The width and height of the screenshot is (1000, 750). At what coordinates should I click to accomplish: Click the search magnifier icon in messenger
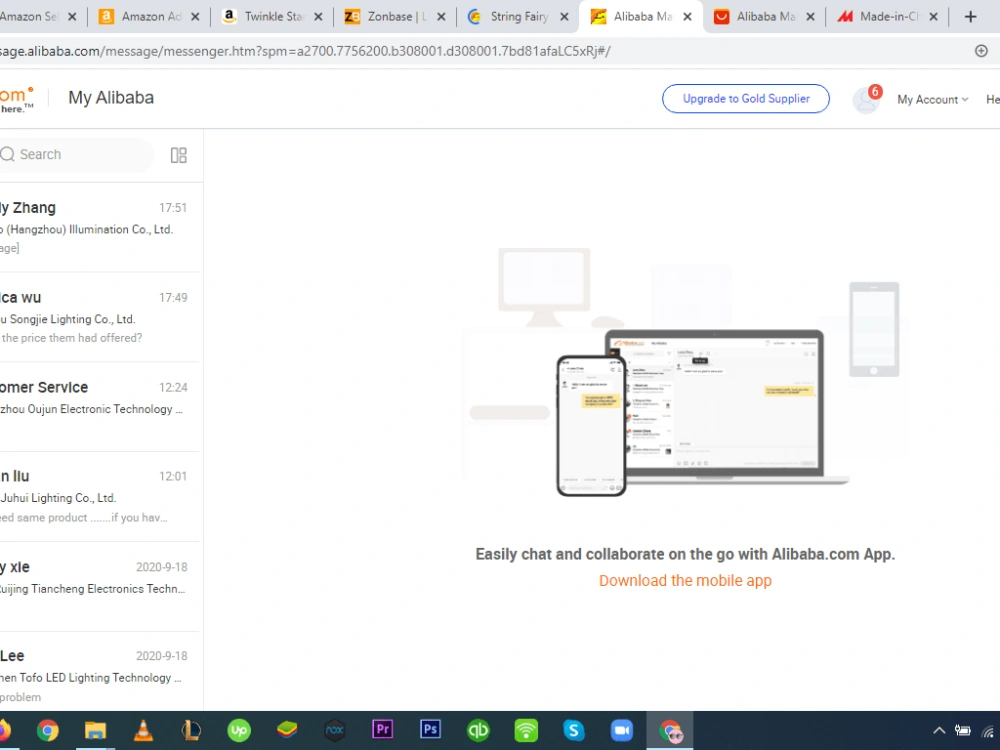tap(7, 154)
